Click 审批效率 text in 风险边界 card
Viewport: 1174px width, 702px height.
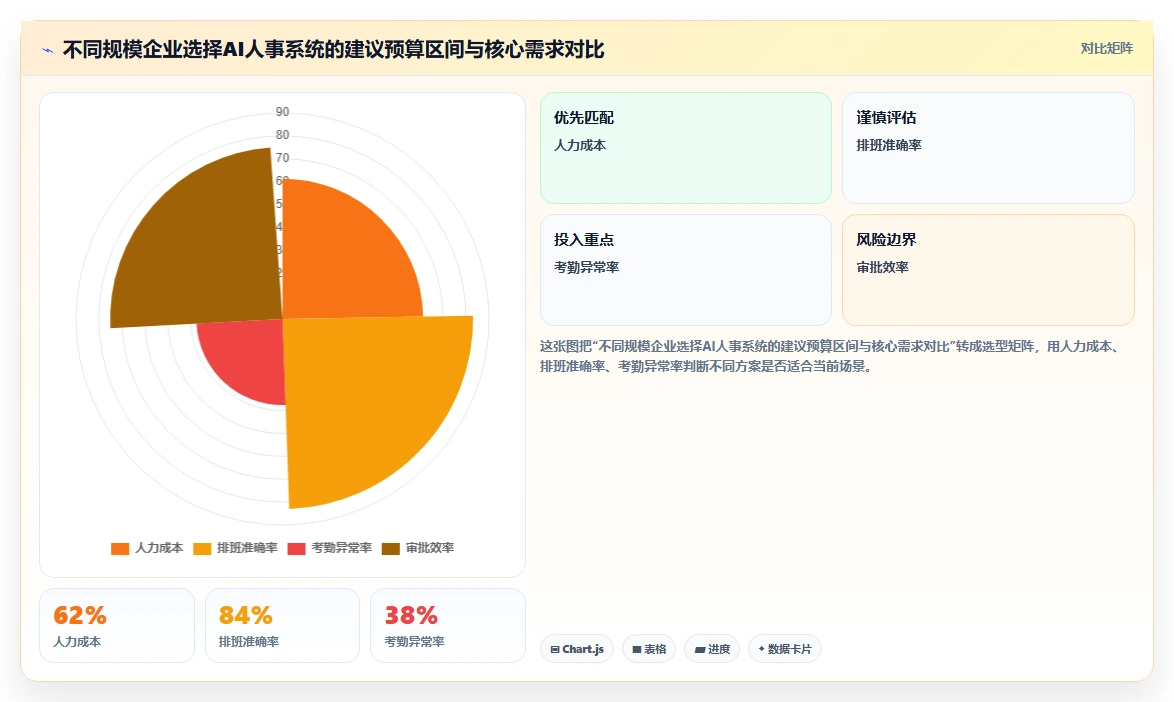coord(882,267)
